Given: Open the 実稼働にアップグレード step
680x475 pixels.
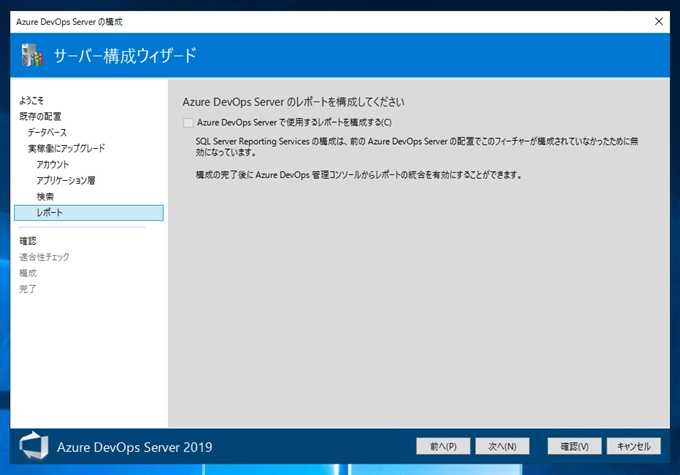Looking at the screenshot, I should 66,148.
